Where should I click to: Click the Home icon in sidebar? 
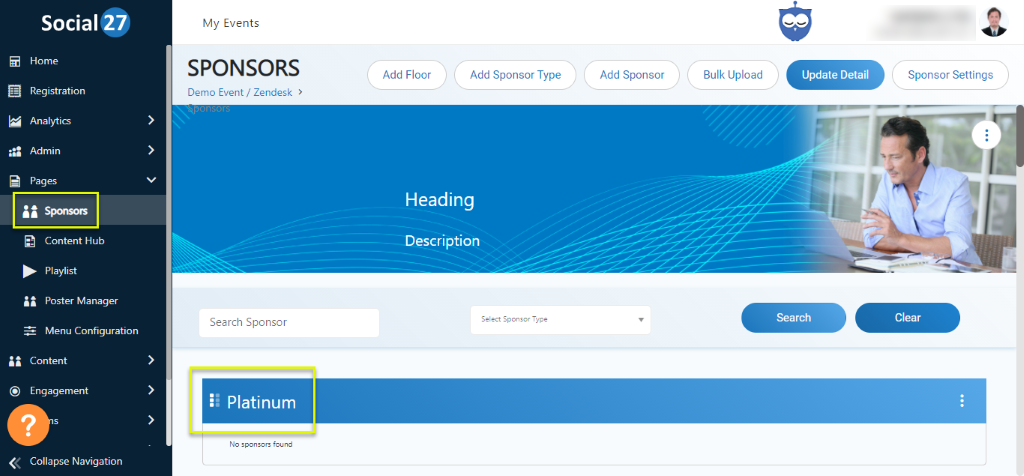pyautogui.click(x=15, y=61)
